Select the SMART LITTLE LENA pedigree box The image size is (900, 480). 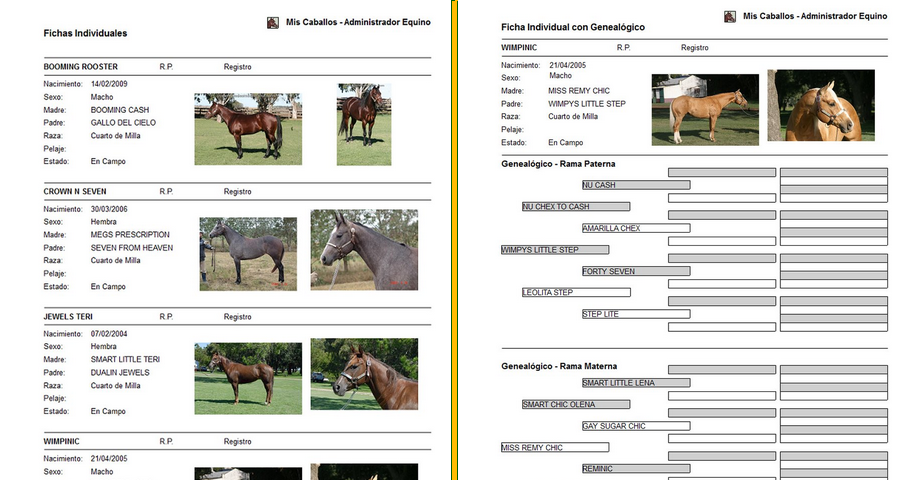pos(636,383)
